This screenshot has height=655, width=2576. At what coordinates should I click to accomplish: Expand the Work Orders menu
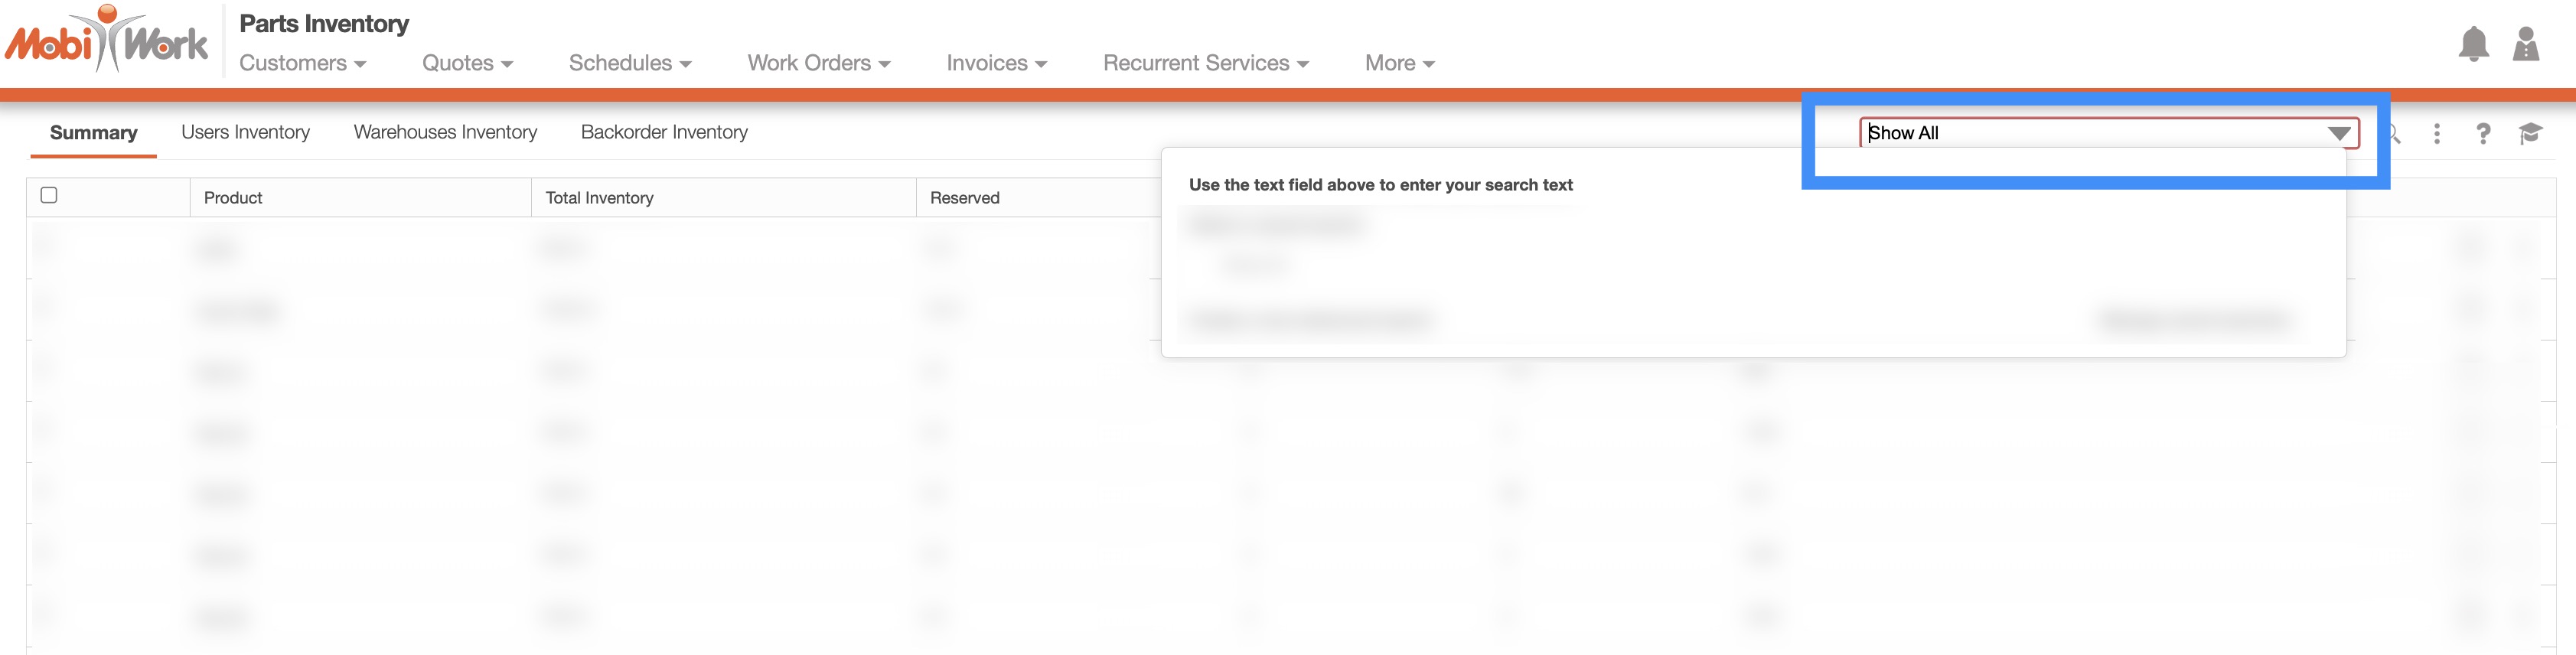click(x=818, y=63)
